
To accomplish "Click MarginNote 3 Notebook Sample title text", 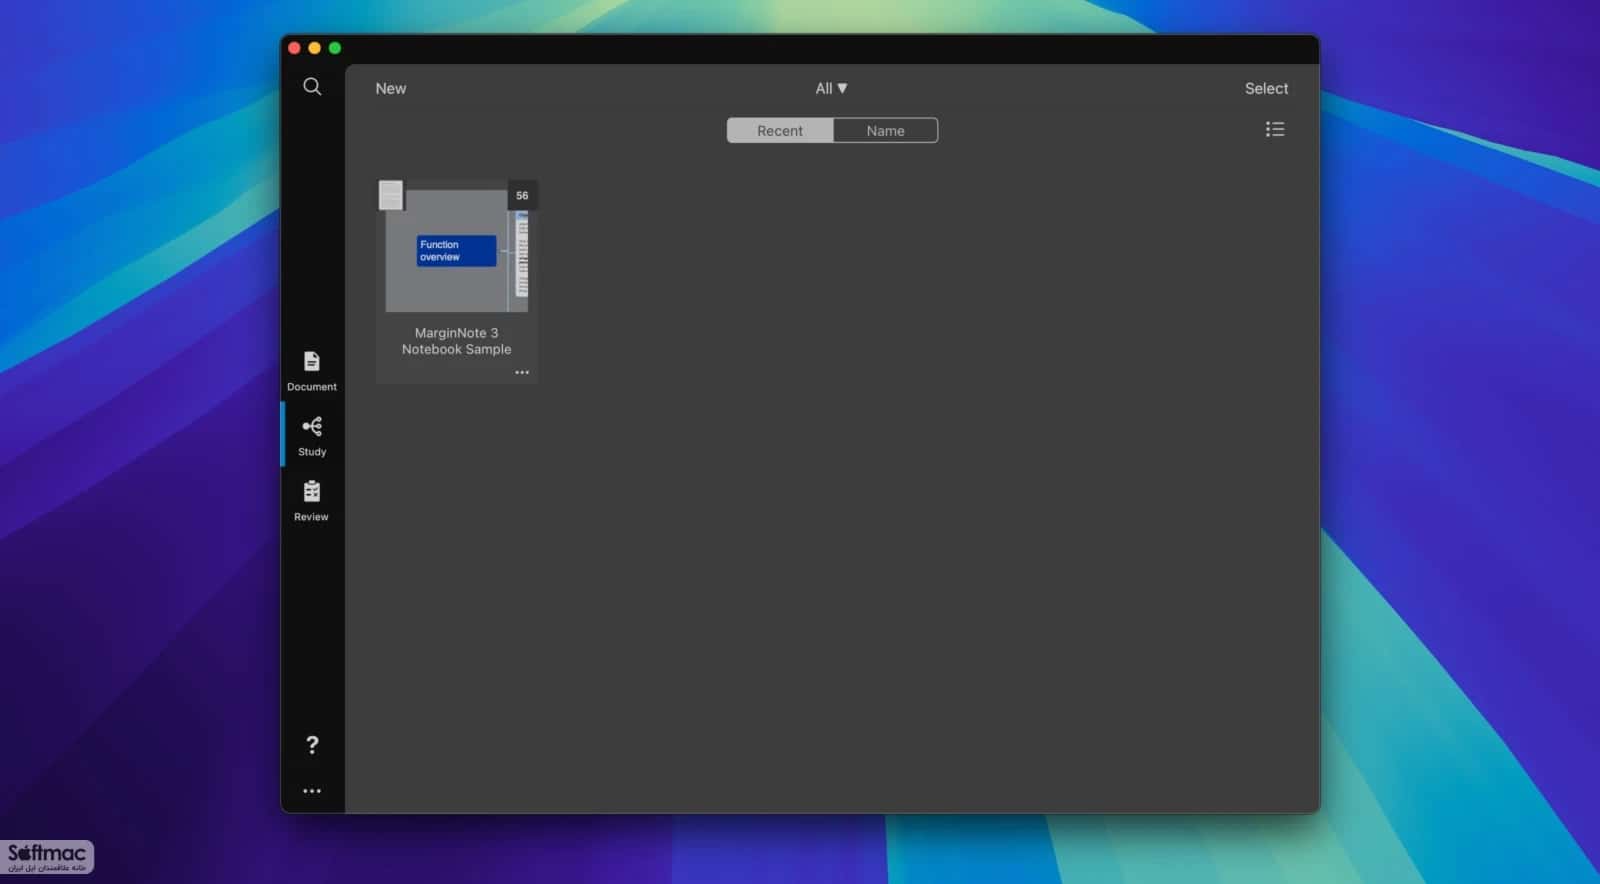I will (x=456, y=341).
